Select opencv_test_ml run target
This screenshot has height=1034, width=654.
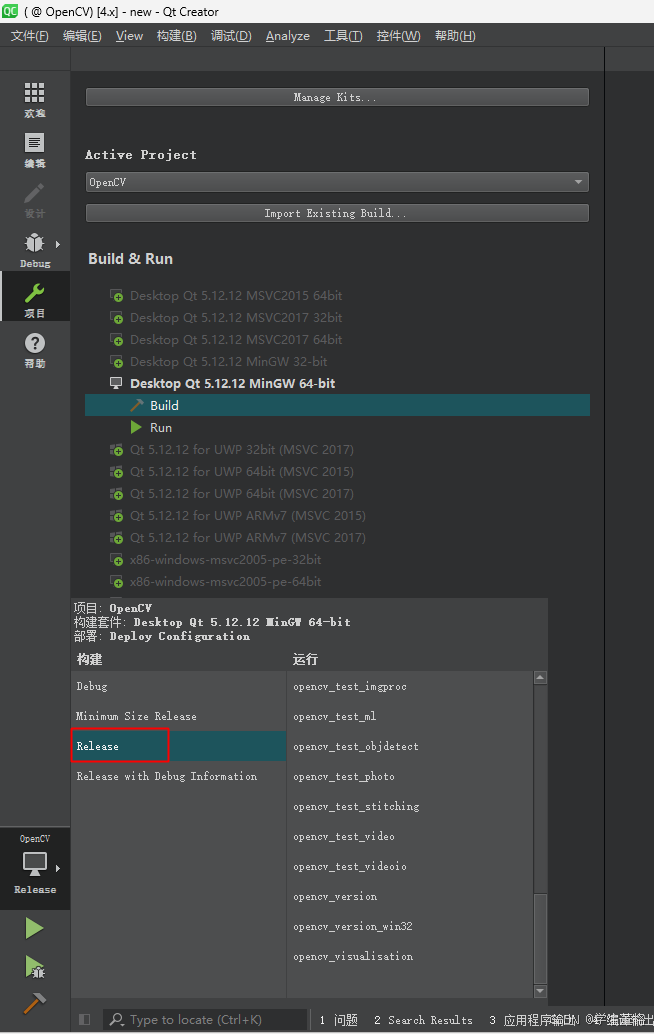(x=410, y=716)
